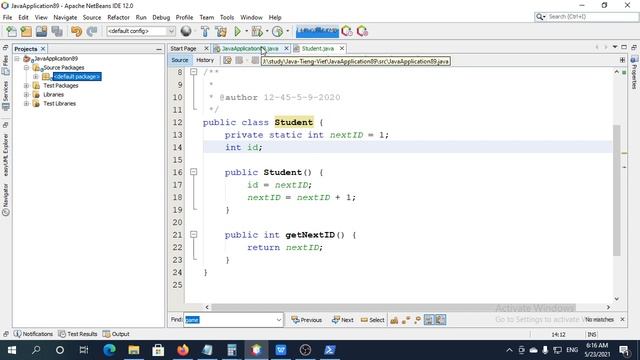Viewport: 640px width, 360px height.
Task: Switch editor to Source view
Action: [x=180, y=60]
